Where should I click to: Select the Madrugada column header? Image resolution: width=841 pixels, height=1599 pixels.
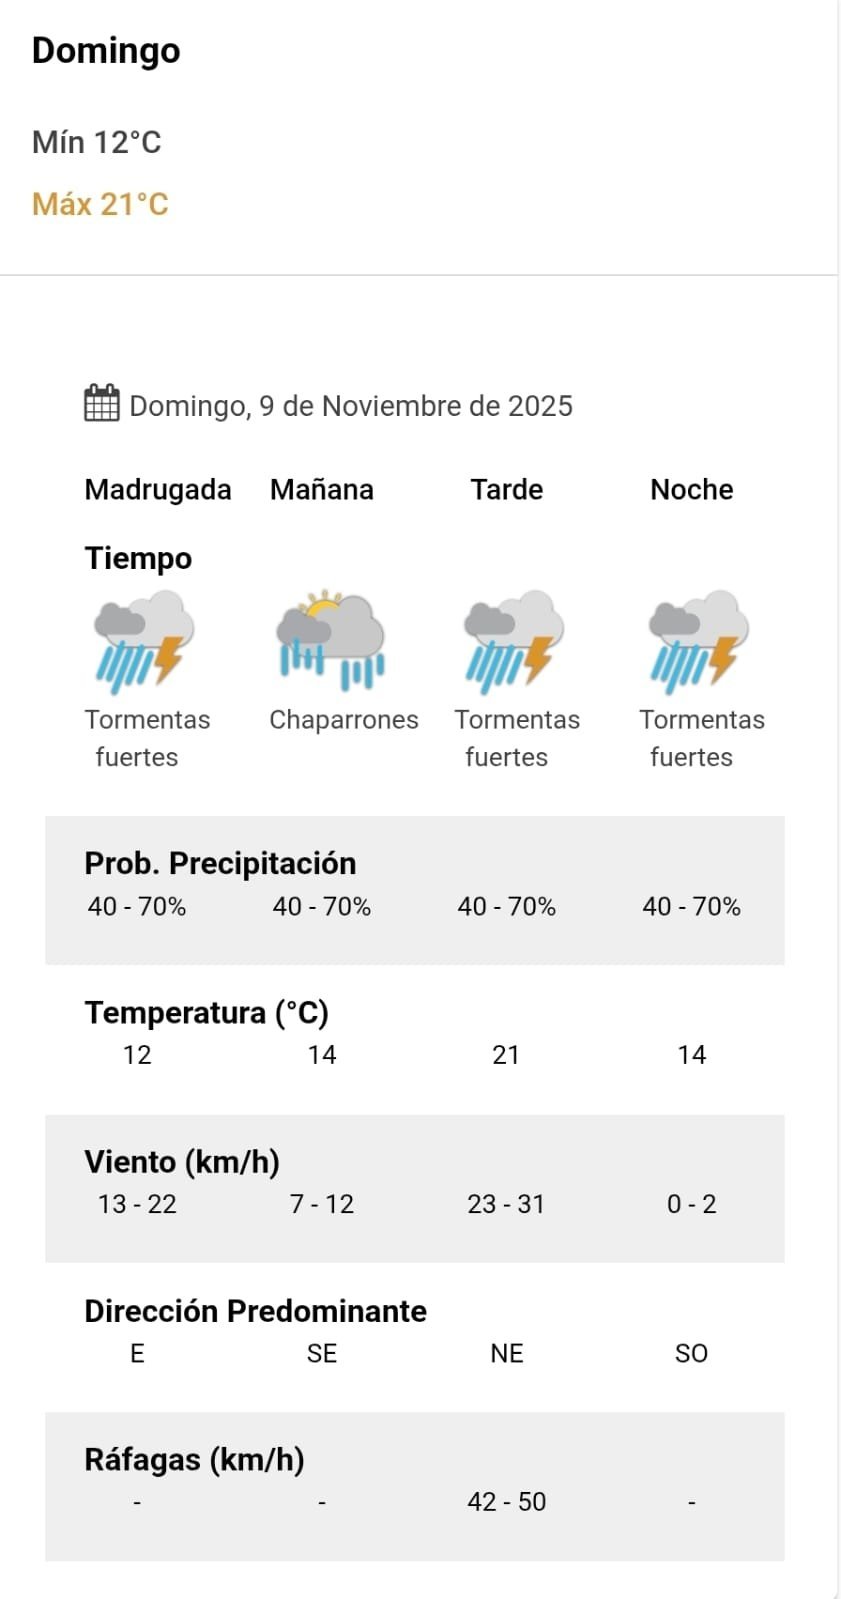click(158, 490)
